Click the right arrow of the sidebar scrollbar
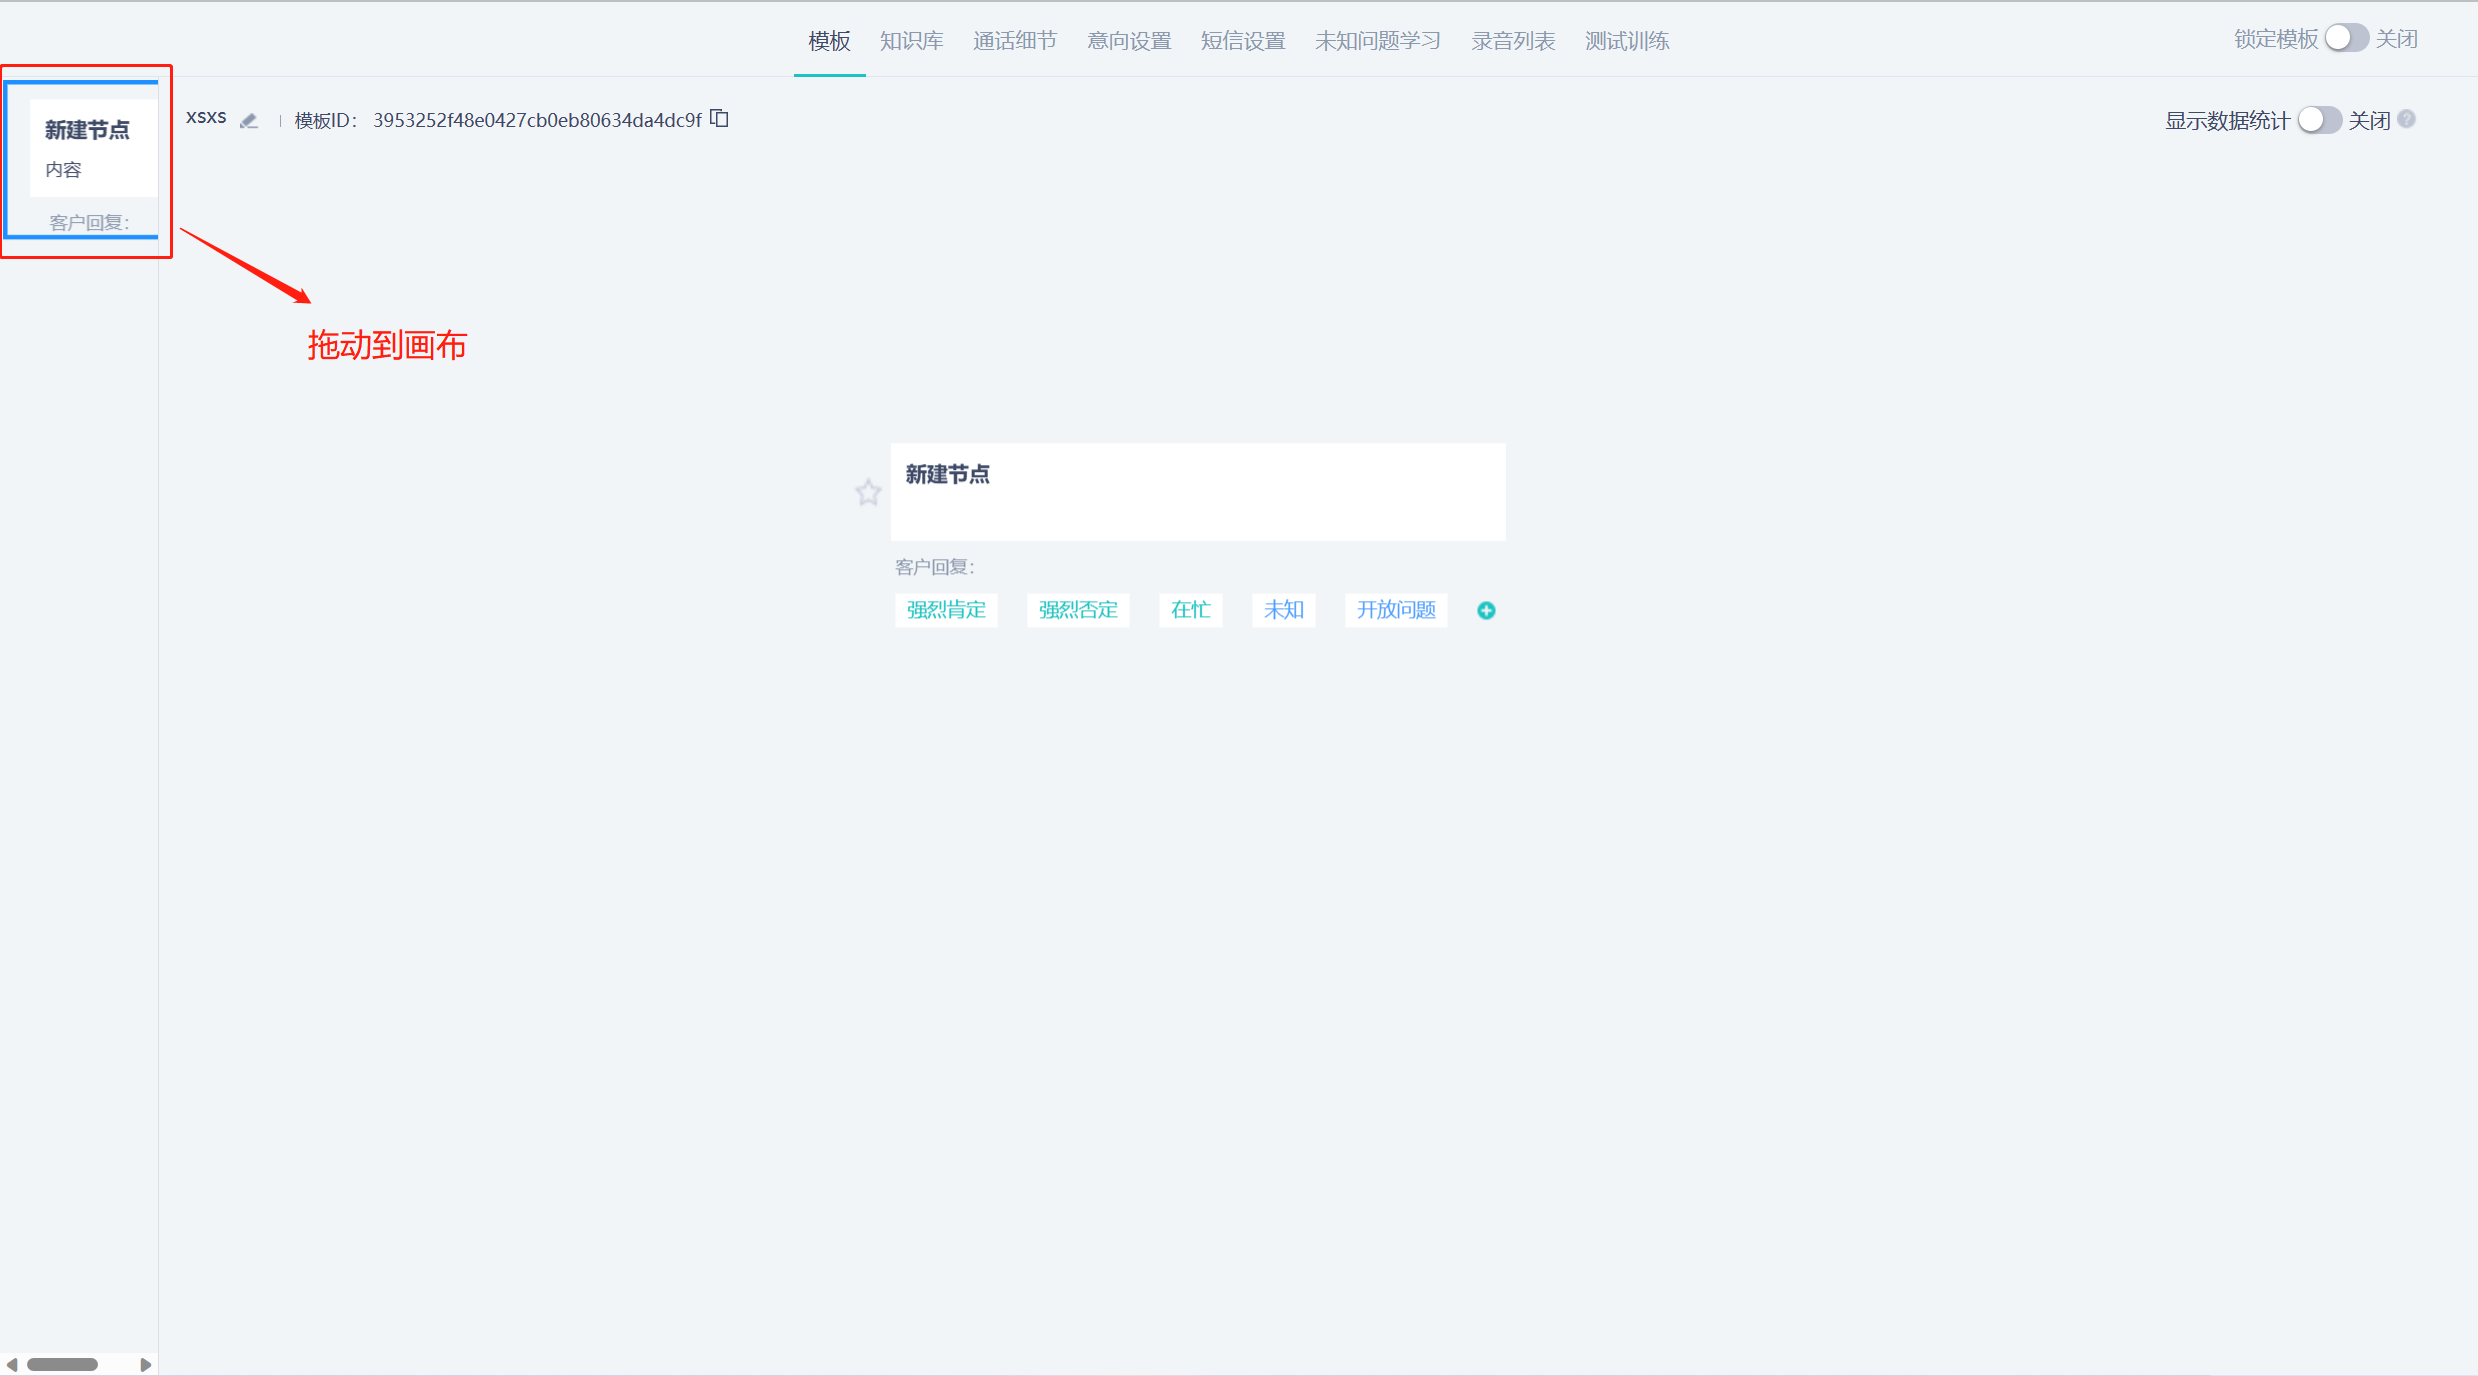This screenshot has width=2478, height=1376. point(146,1364)
